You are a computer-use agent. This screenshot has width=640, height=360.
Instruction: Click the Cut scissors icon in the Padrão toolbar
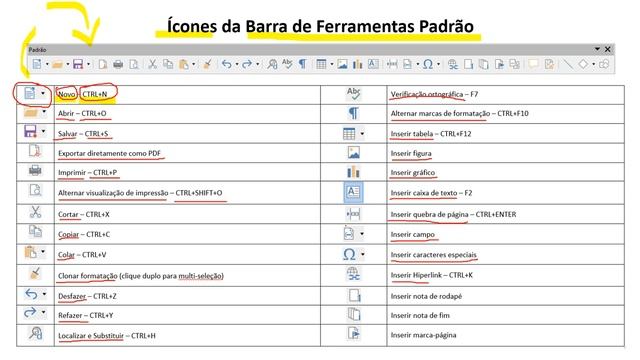pyautogui.click(x=152, y=64)
